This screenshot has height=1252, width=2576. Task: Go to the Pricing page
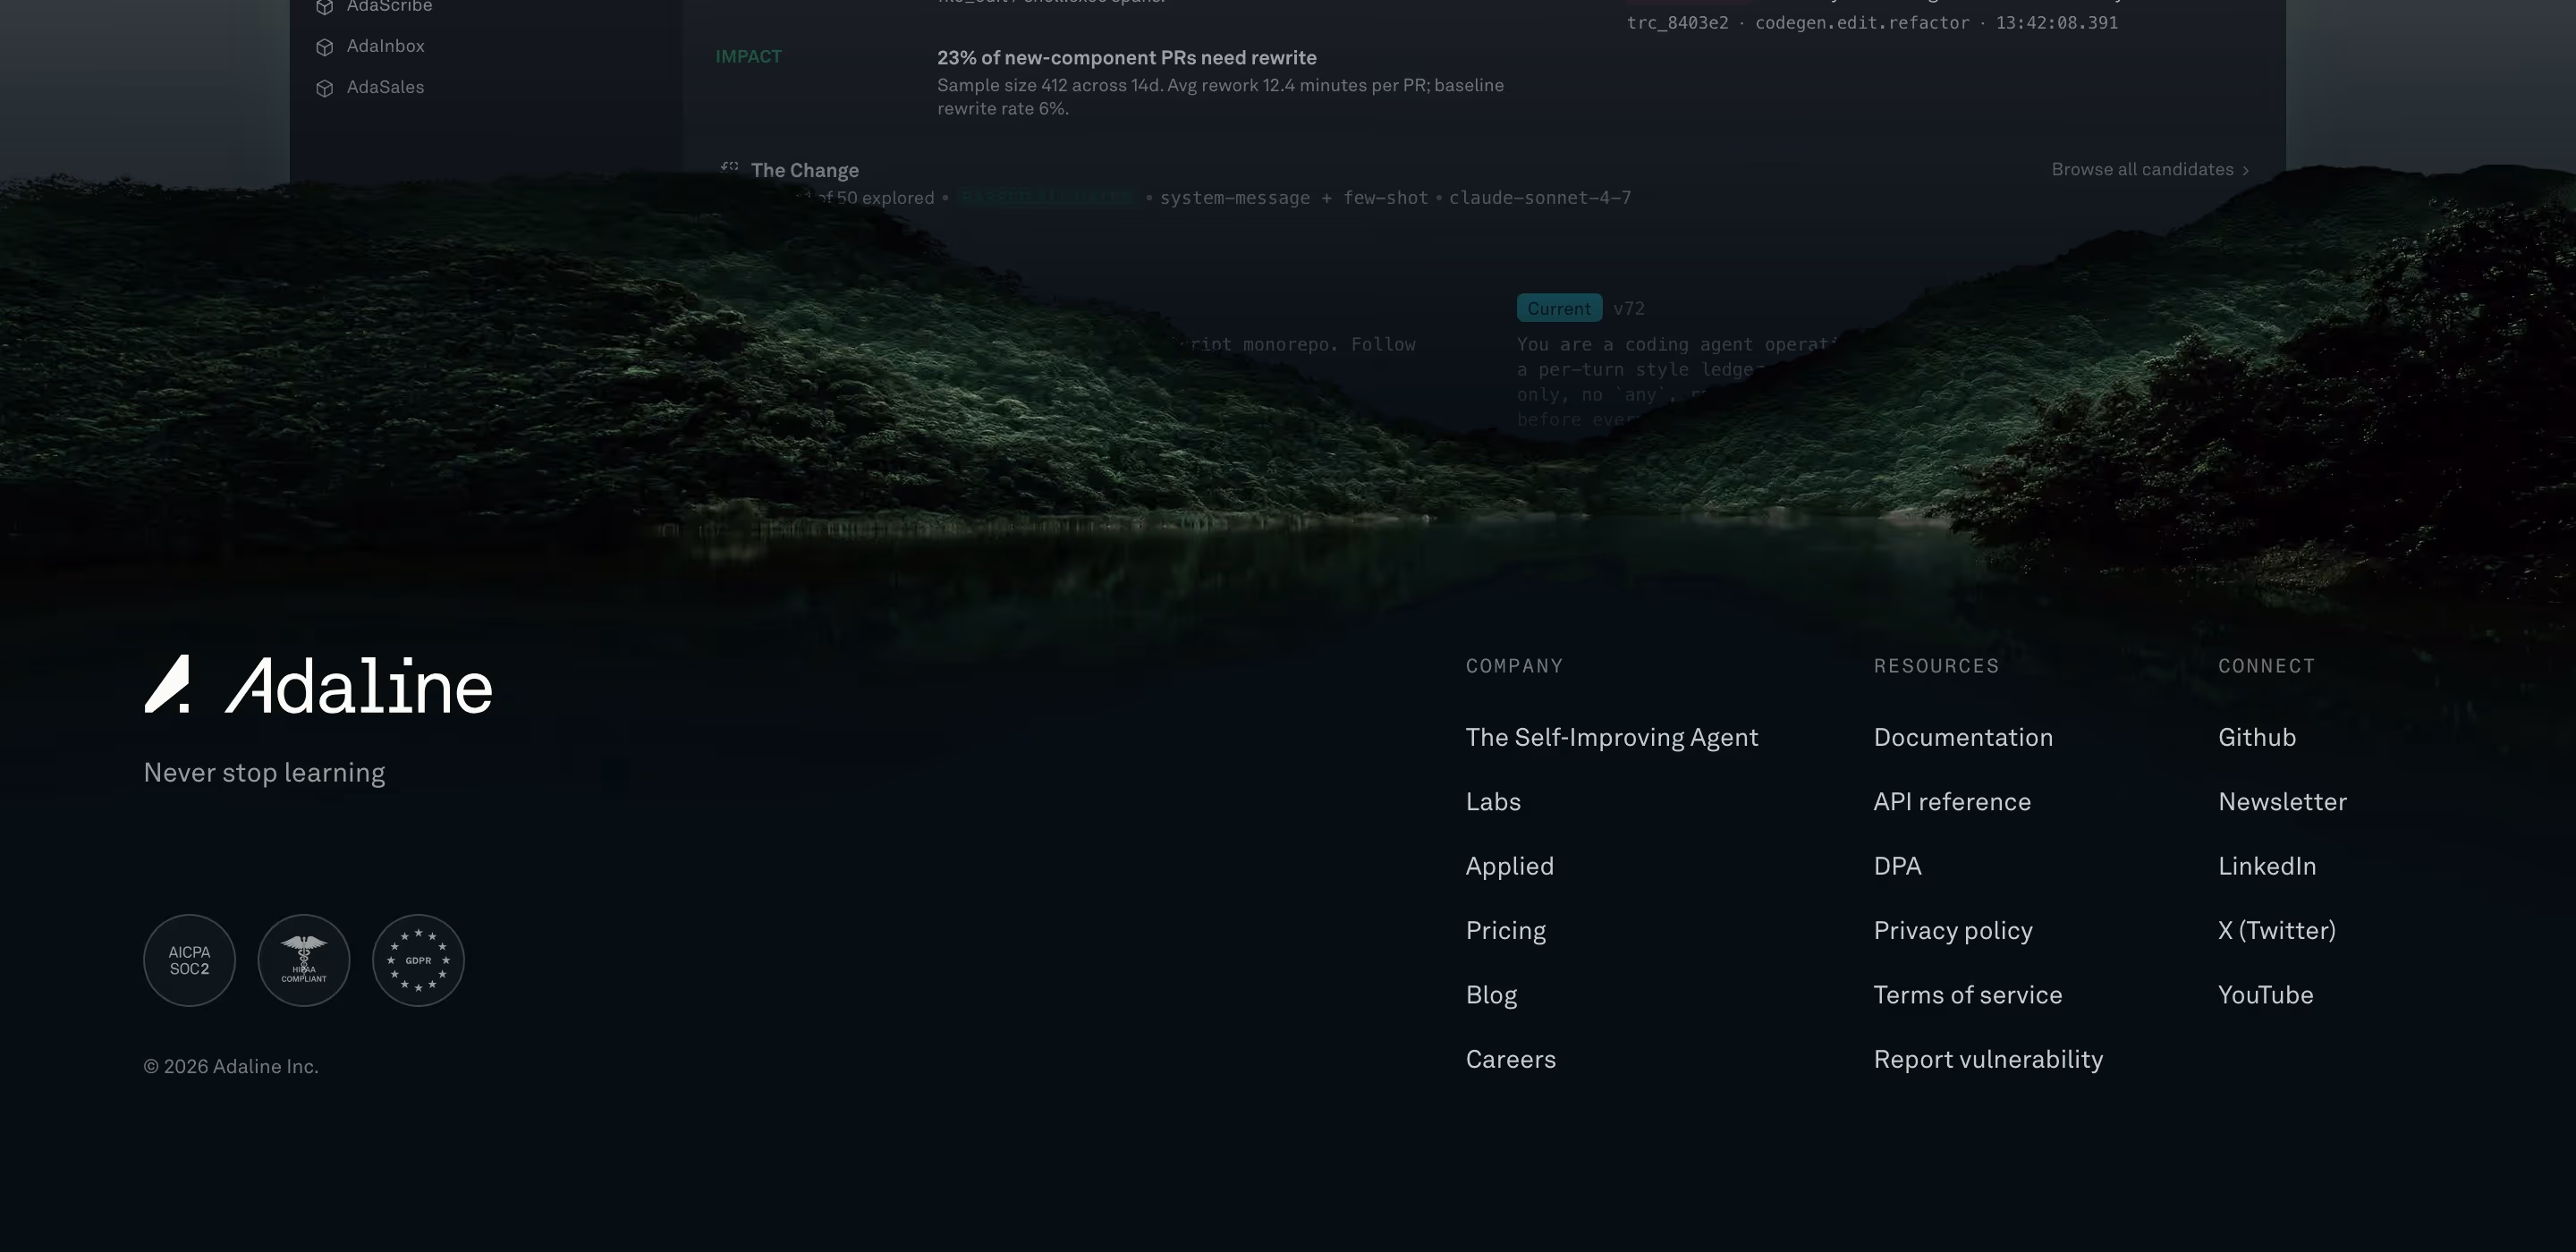pyautogui.click(x=1506, y=930)
